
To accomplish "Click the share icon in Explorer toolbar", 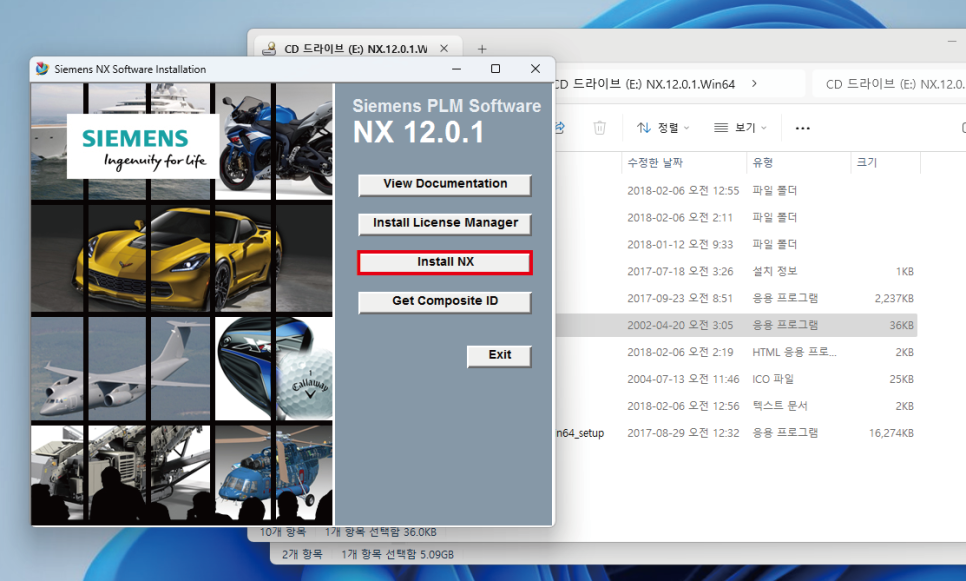I will coord(560,128).
